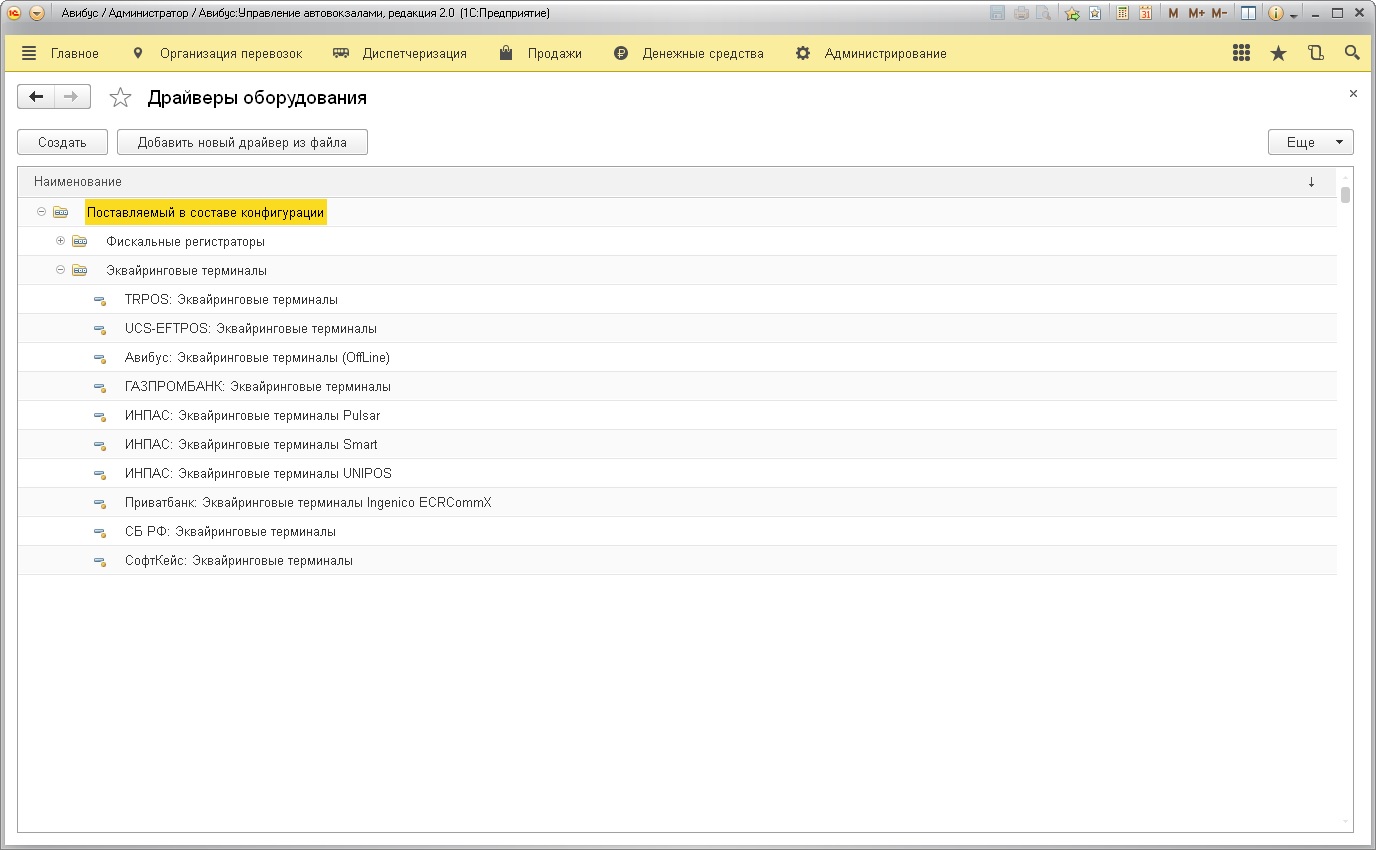Click the Наименование column header
1376x850 pixels.
point(78,182)
